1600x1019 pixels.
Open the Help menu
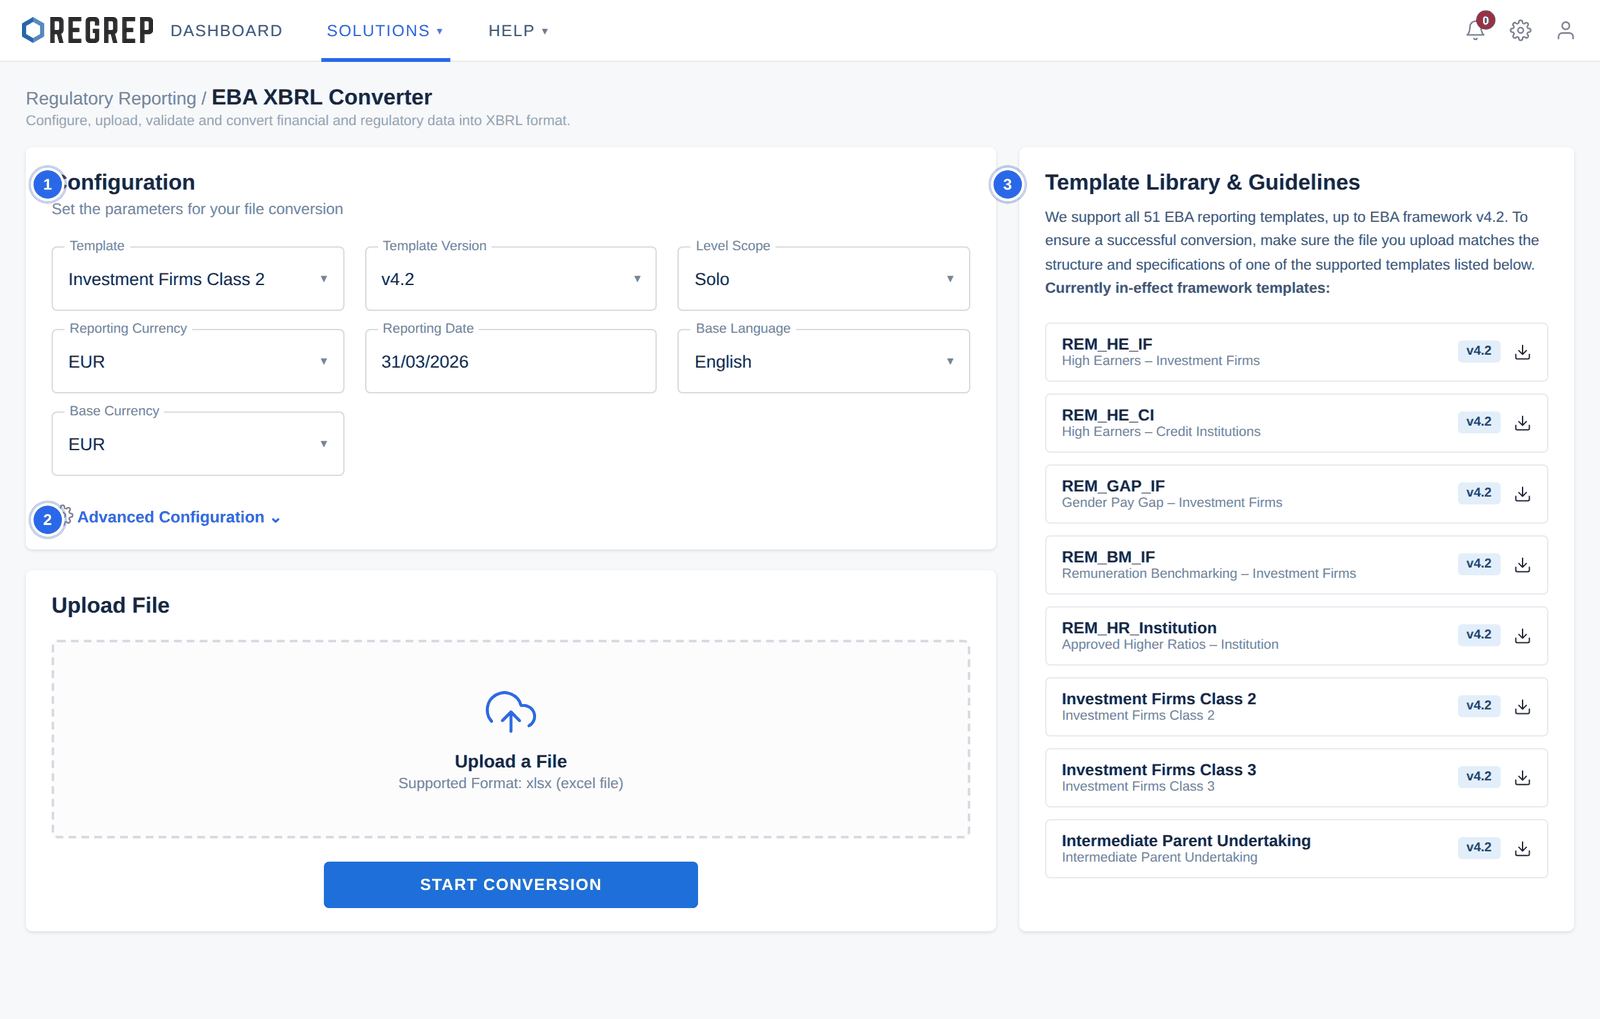(x=518, y=31)
